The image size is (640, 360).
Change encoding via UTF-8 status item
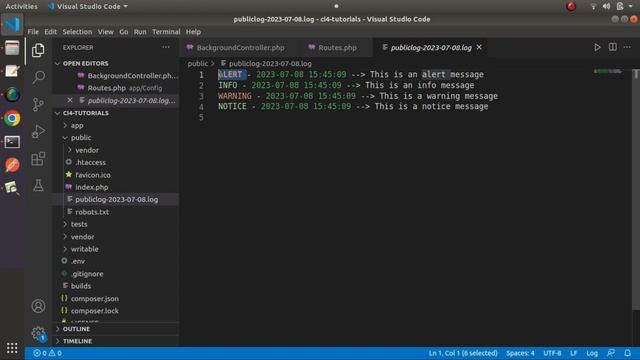point(552,353)
